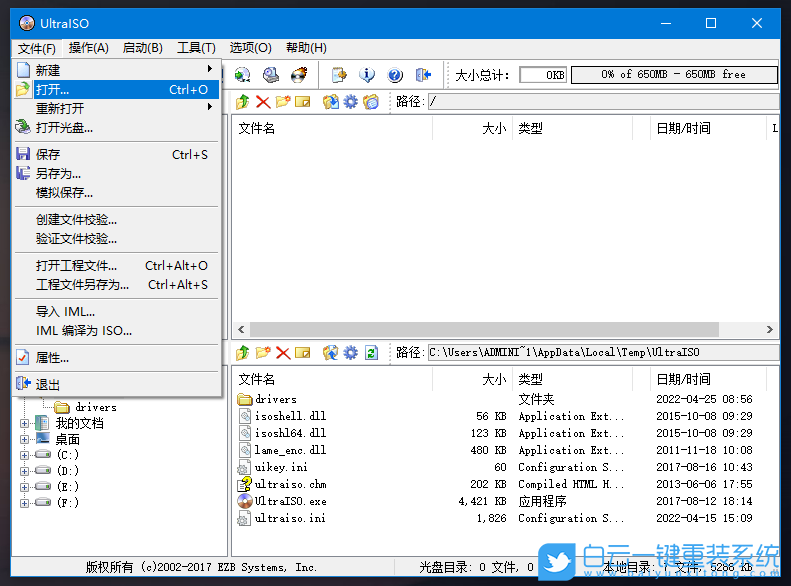Click the ultraiso.chm help file icon
This screenshot has height=586, width=791.
pyautogui.click(x=245, y=484)
